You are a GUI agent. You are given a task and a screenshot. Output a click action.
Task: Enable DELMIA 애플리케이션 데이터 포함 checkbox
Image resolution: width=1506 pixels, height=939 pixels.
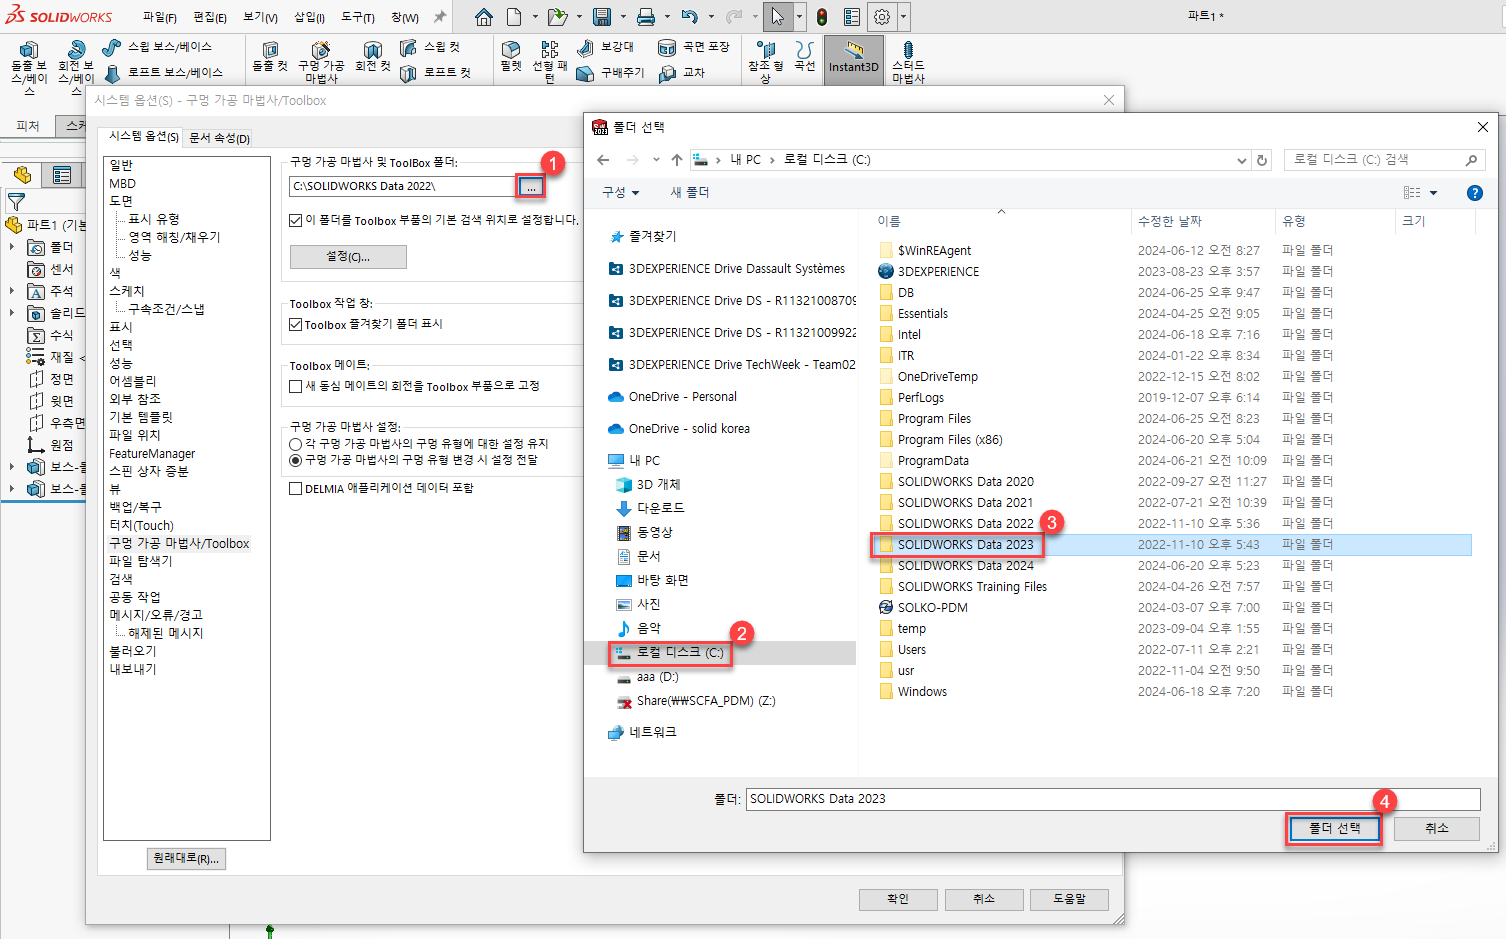click(296, 488)
